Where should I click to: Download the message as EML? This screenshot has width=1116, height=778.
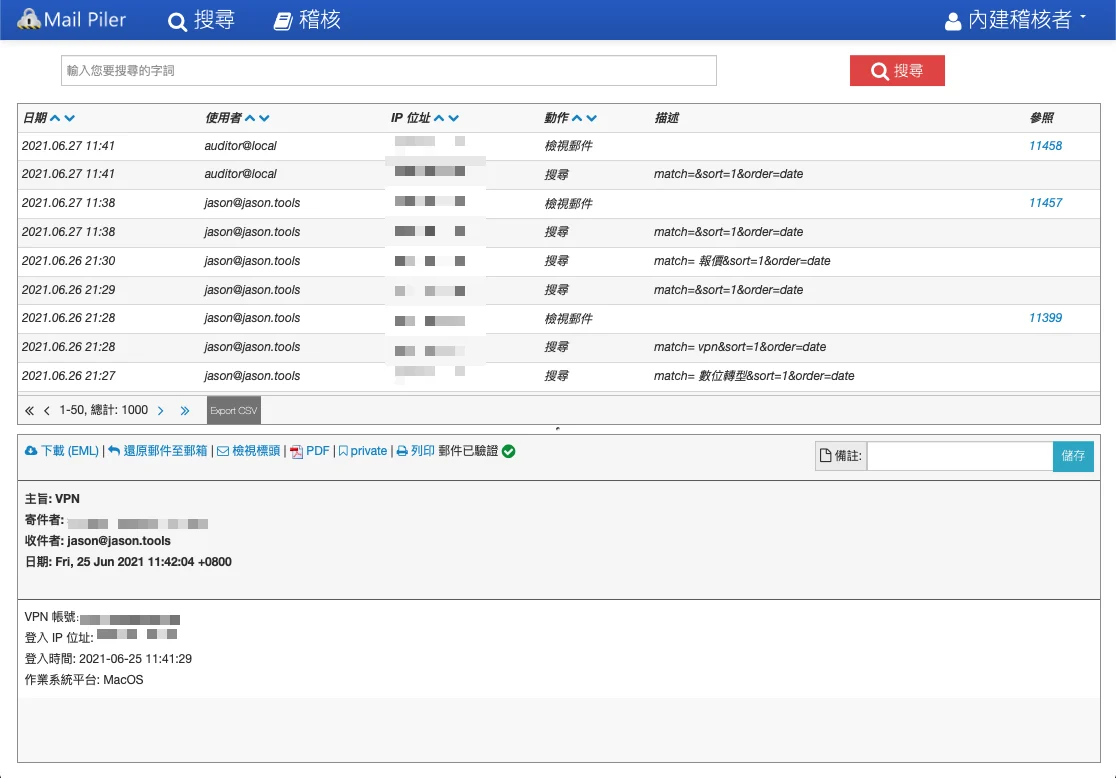tap(62, 451)
